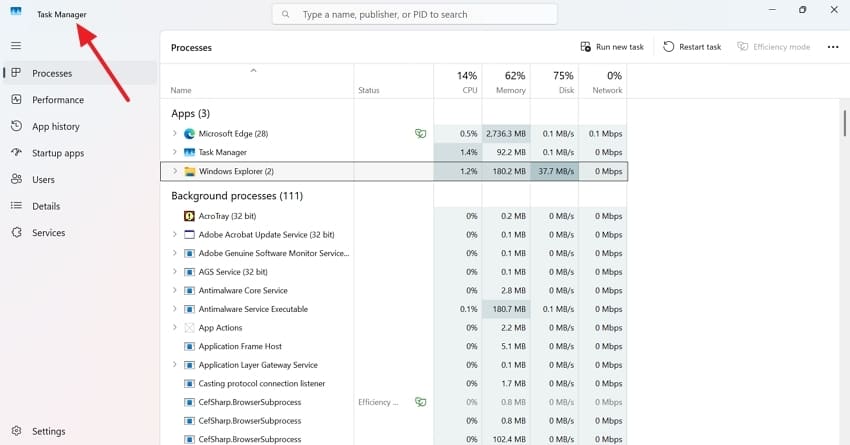The height and width of the screenshot is (445, 850).
Task: Expand the App Actions row
Action: point(175,327)
